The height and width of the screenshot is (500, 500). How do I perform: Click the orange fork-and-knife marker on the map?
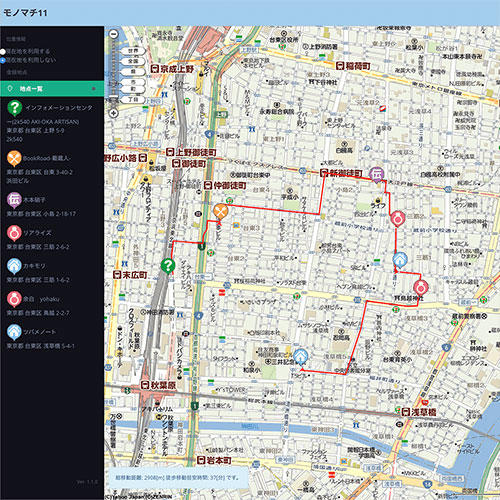(221, 211)
